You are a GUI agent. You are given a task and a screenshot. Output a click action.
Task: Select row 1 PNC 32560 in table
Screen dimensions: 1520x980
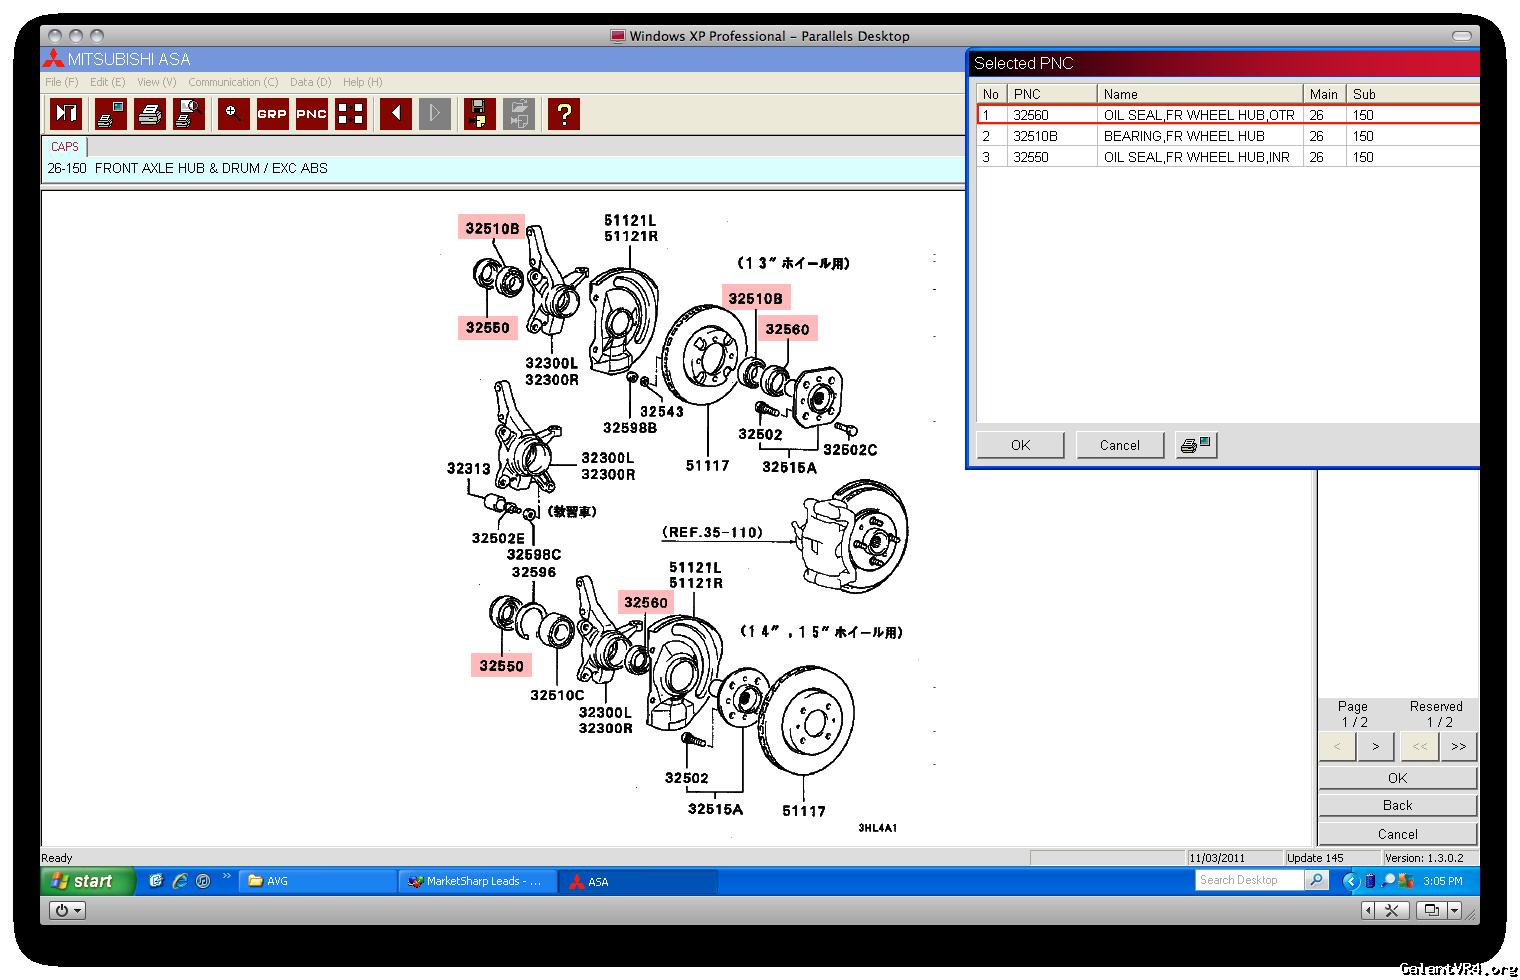coord(1227,115)
